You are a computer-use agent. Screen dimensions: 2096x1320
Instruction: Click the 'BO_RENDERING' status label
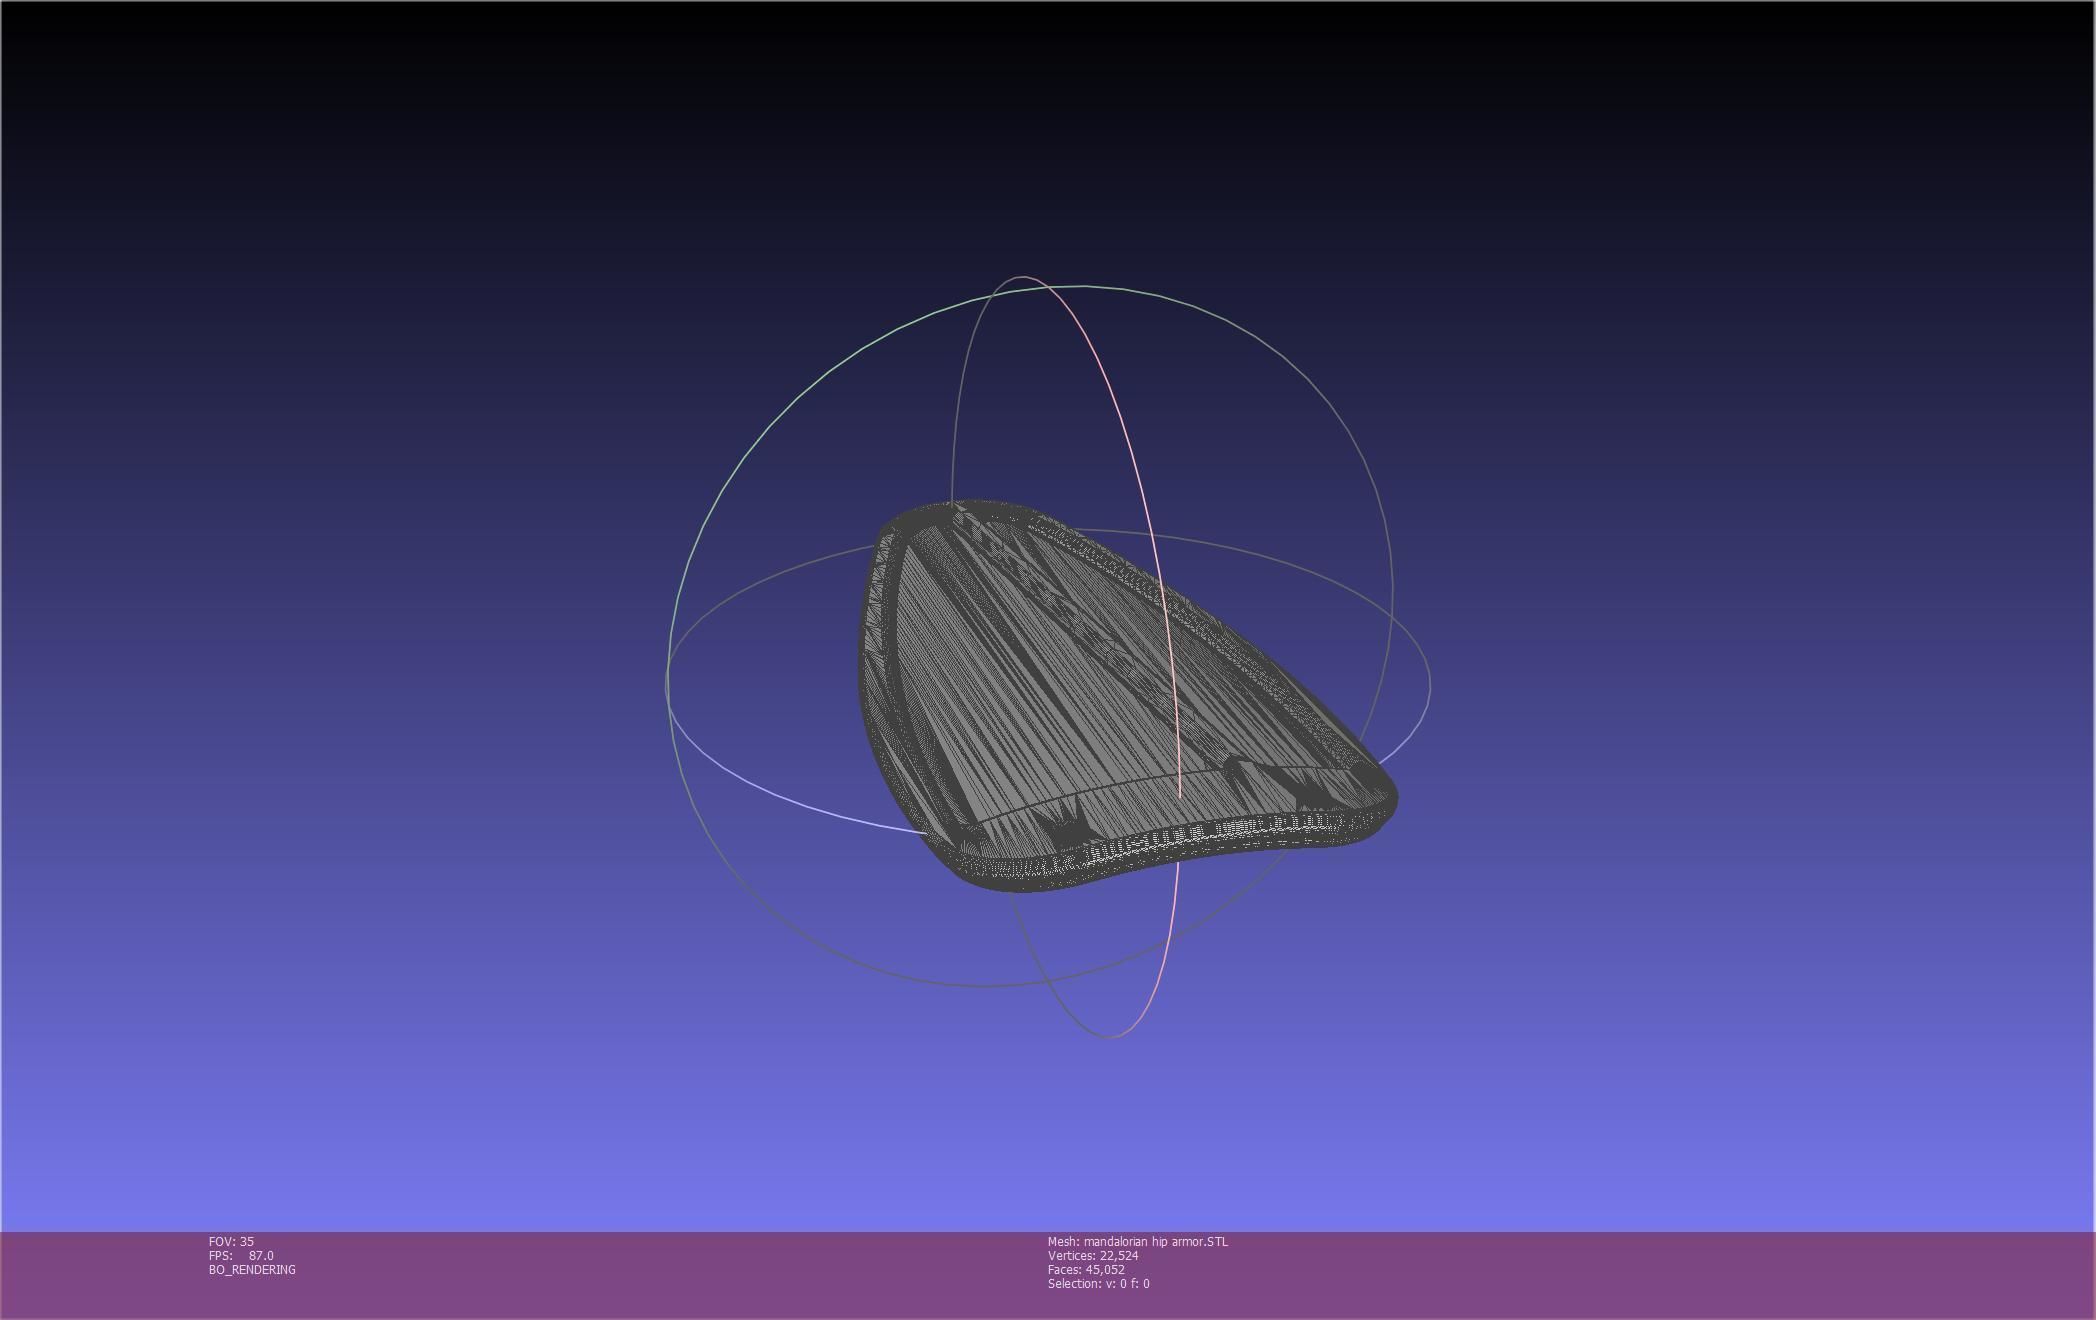(252, 1269)
